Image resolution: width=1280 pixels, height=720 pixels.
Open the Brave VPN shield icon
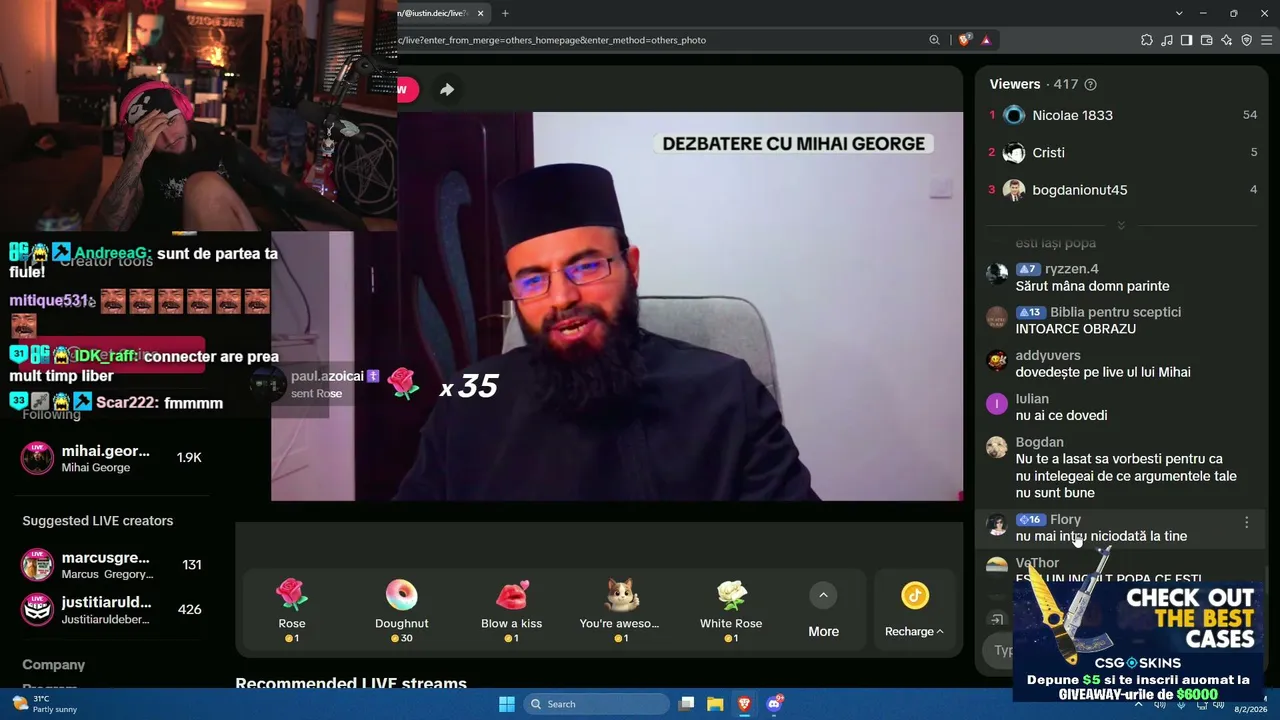pyautogui.click(x=1246, y=40)
